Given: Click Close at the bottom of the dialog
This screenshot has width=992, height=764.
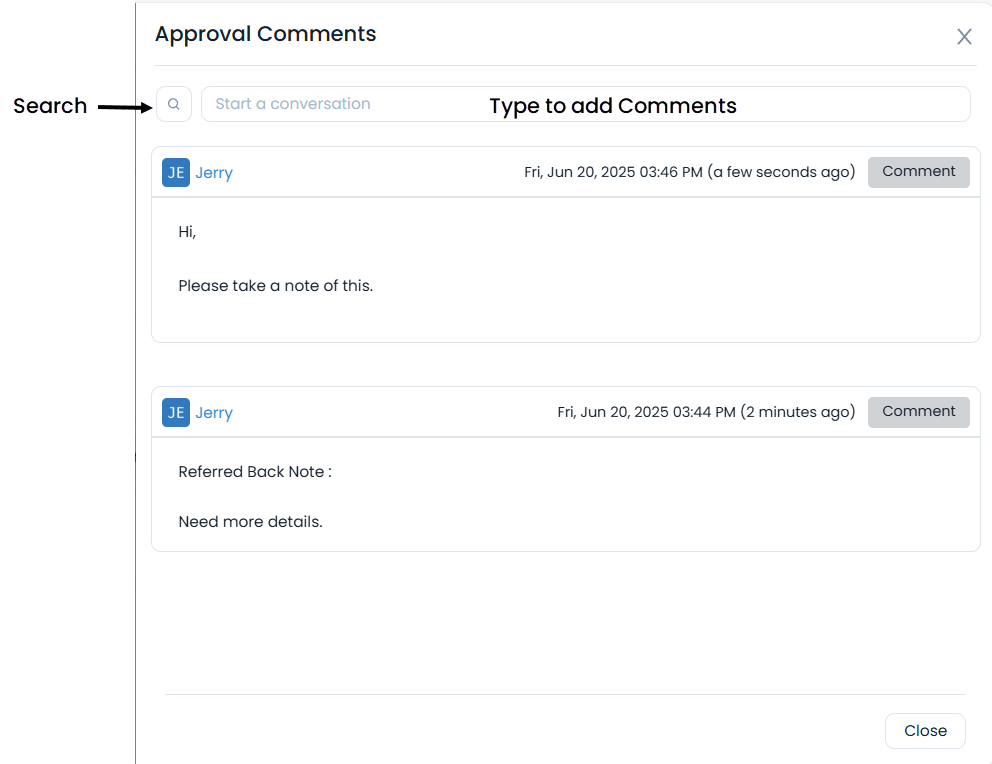Looking at the screenshot, I should (x=925, y=731).
